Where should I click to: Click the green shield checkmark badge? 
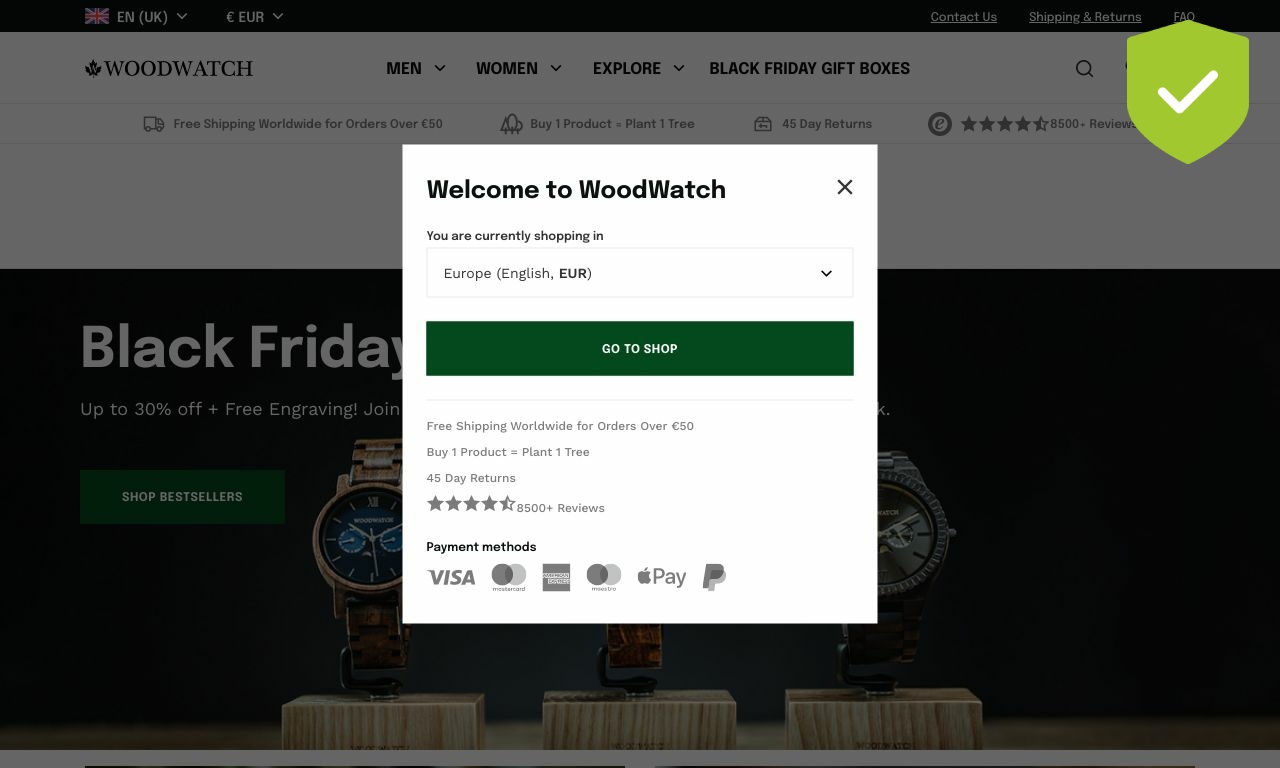point(1188,92)
